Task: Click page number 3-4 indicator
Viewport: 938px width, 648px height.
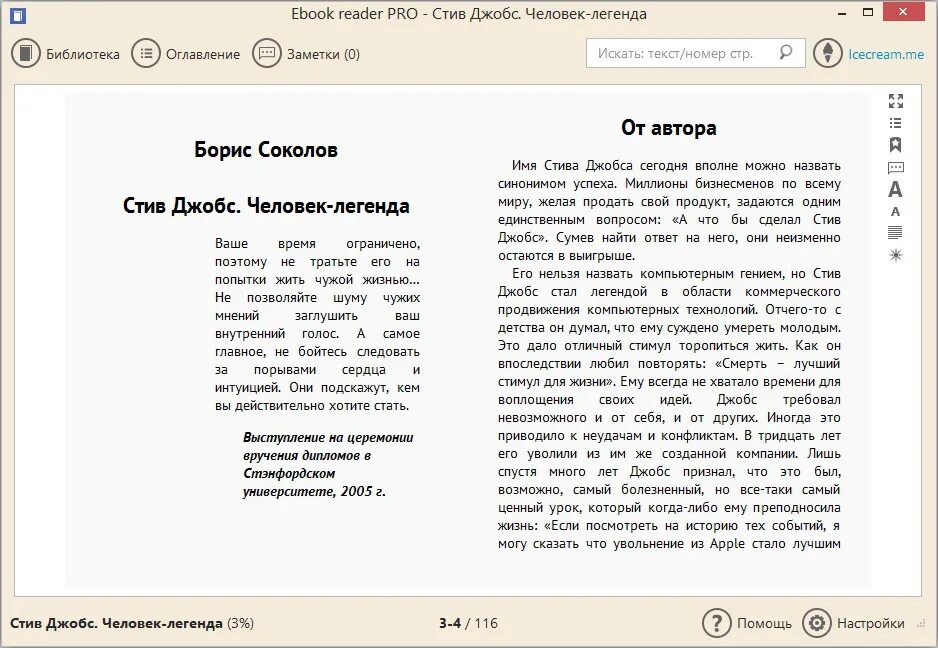Action: [452, 622]
